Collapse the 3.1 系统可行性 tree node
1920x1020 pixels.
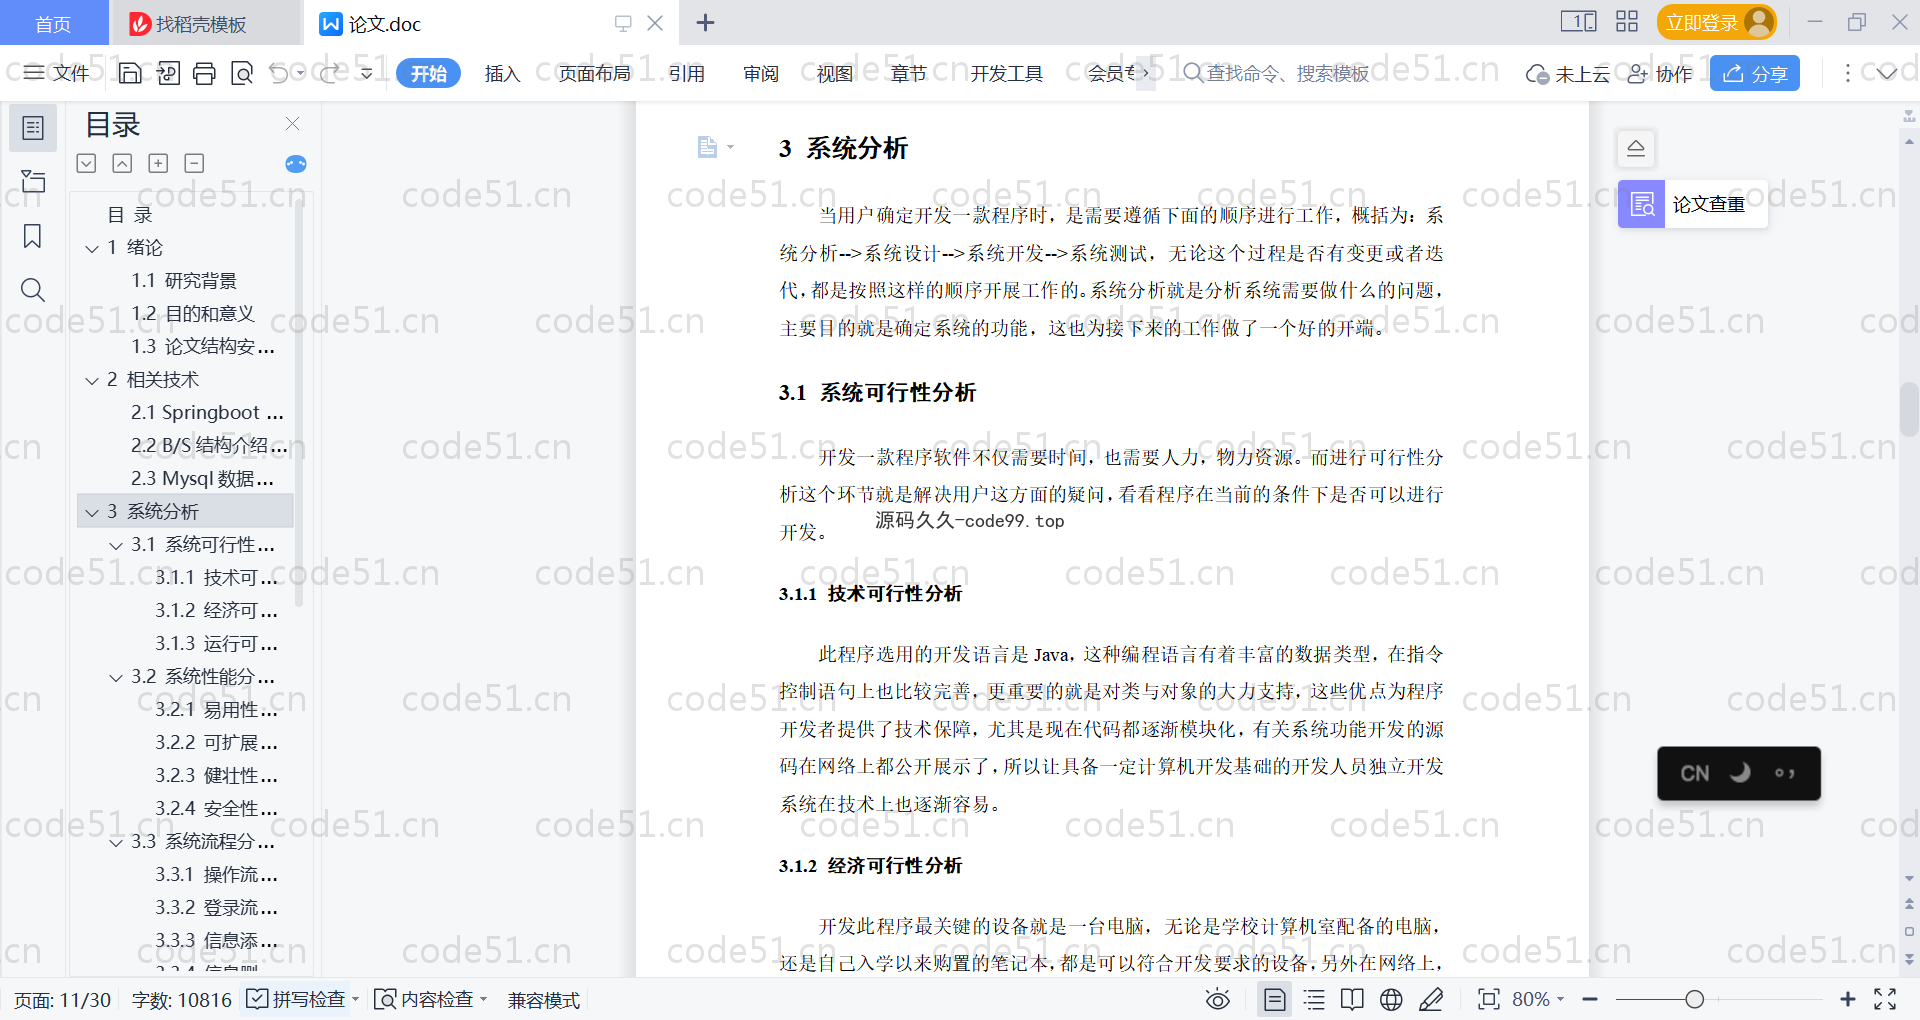[x=116, y=546]
